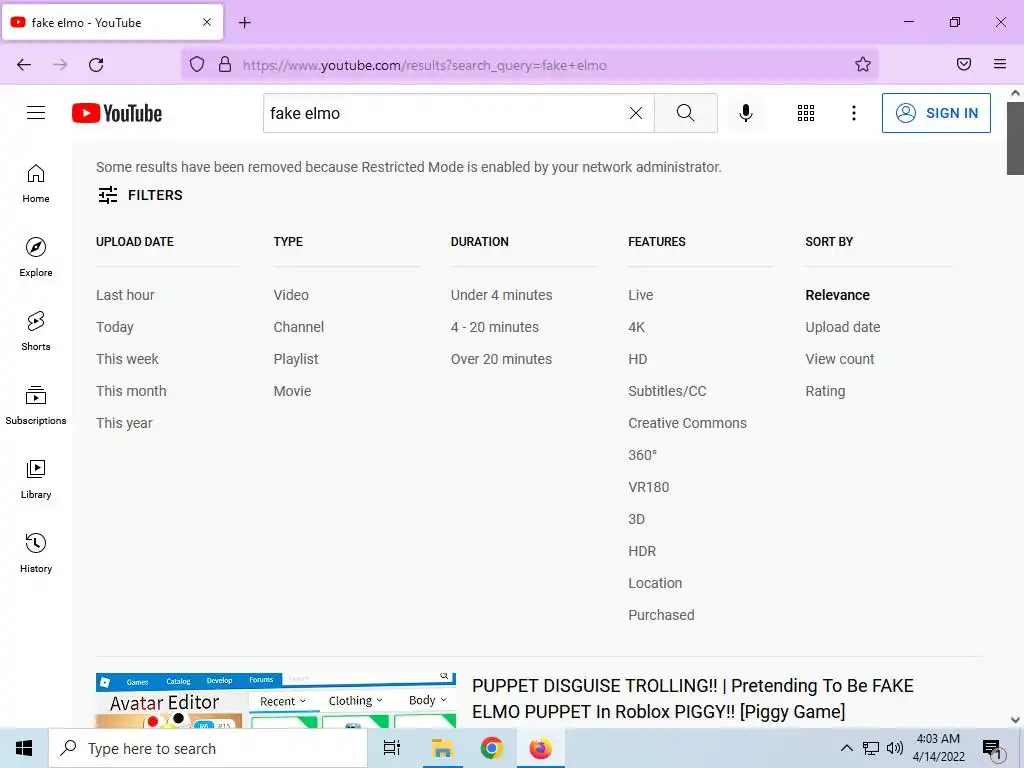Click the magnifier search button
1024x768 pixels.
tap(686, 113)
